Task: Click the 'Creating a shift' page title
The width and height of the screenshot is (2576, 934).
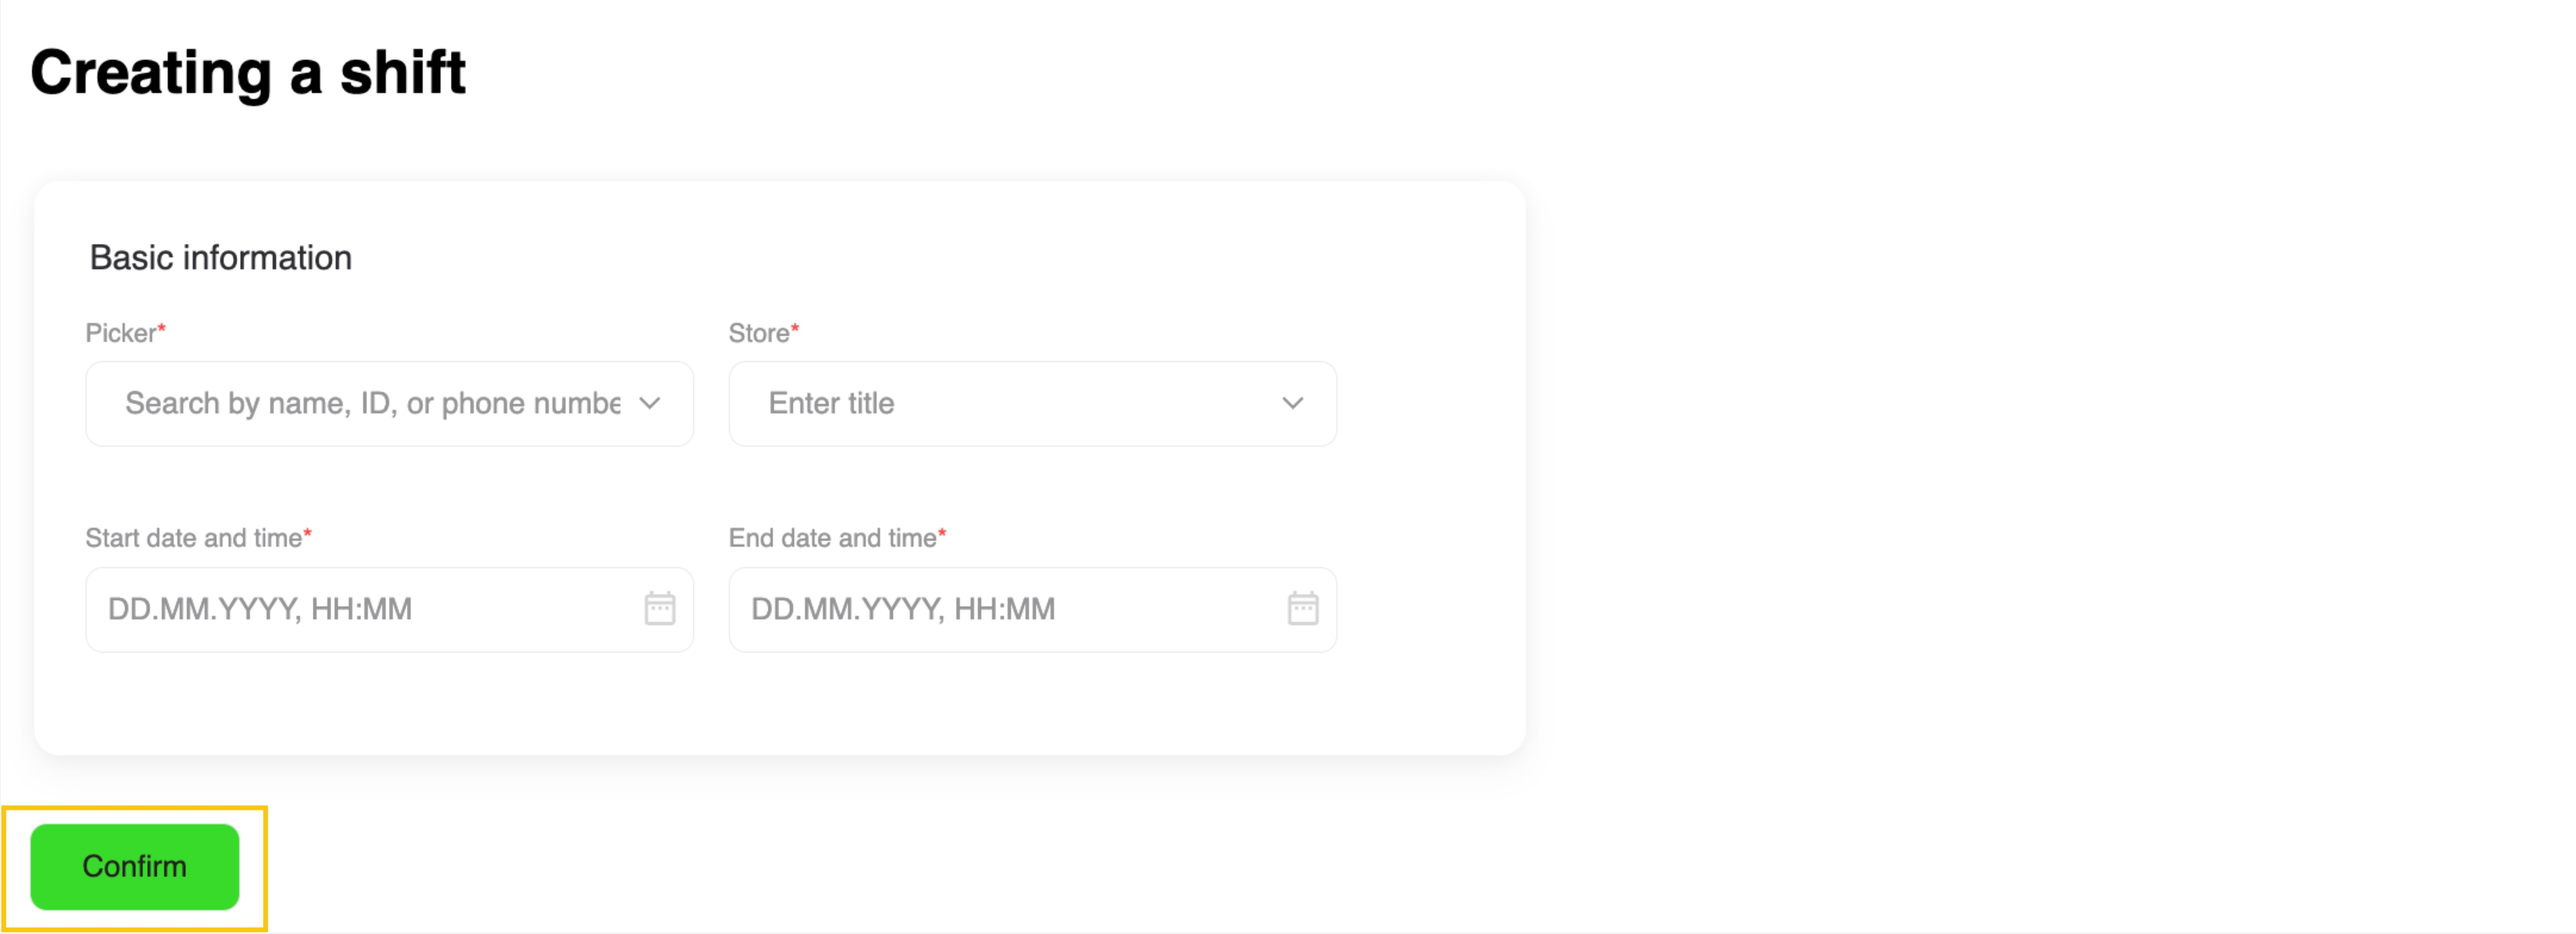Action: point(248,73)
